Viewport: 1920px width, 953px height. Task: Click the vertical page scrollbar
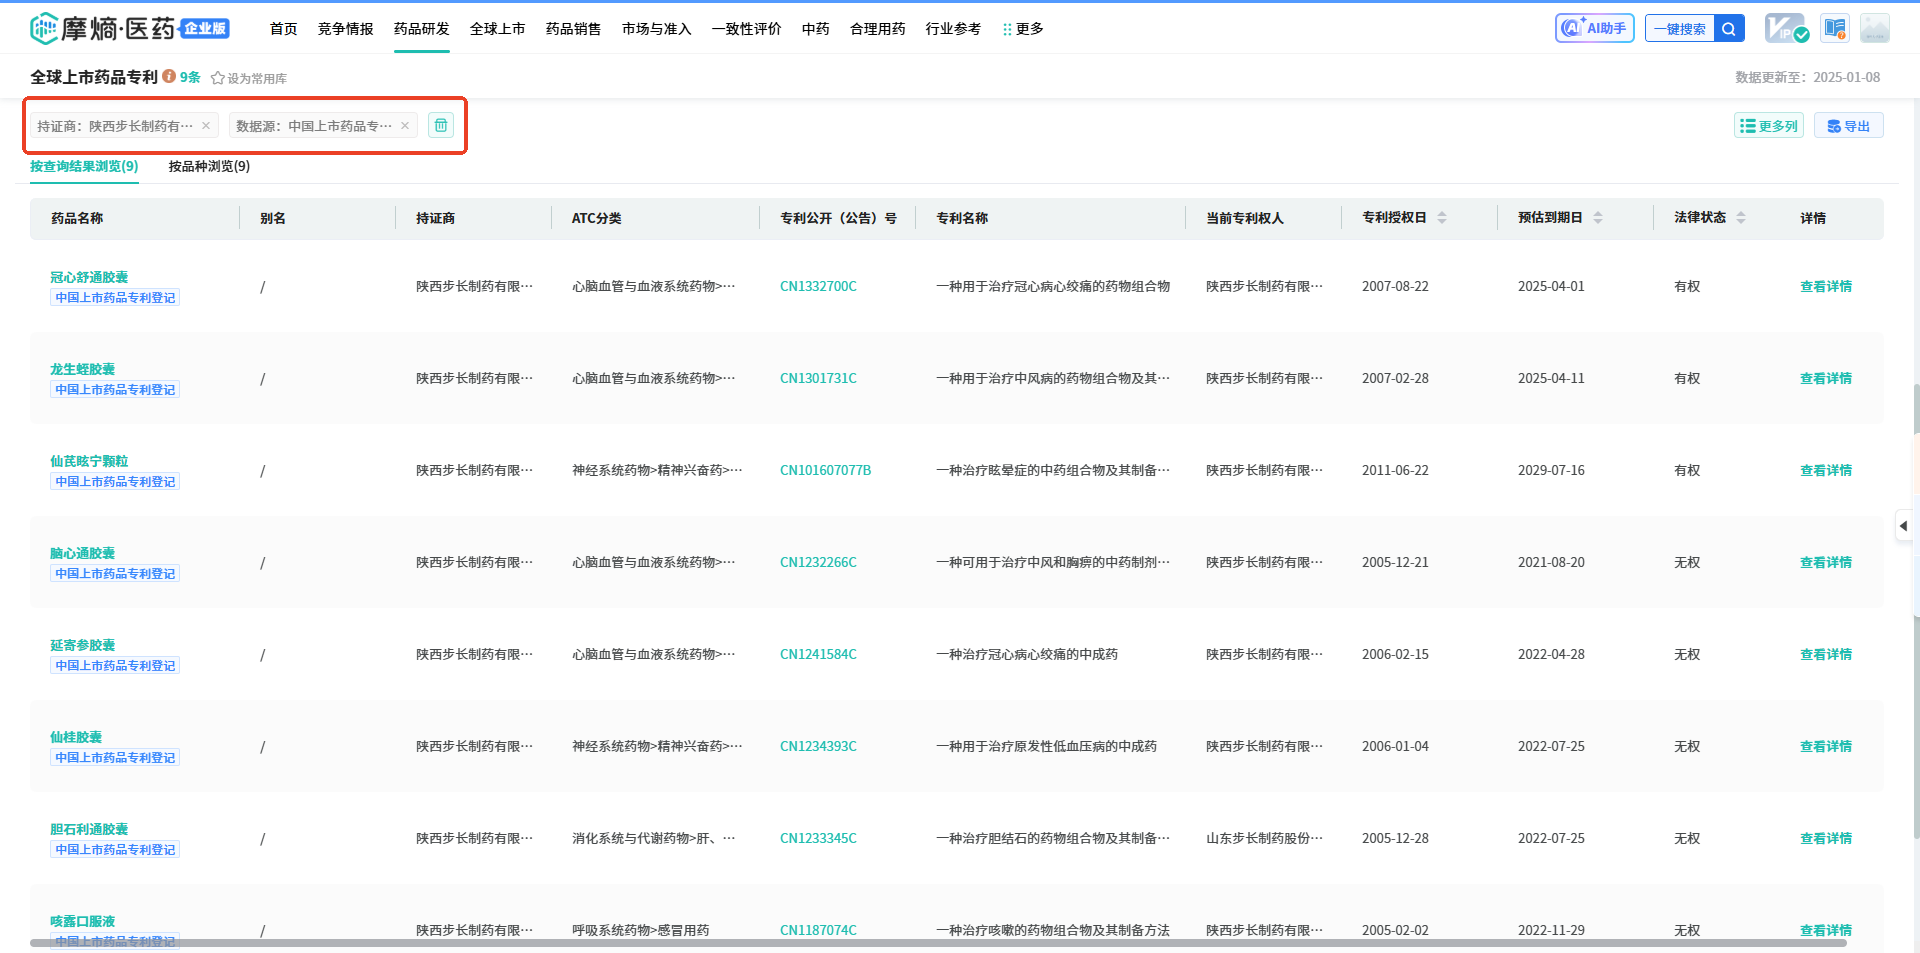(1916, 610)
